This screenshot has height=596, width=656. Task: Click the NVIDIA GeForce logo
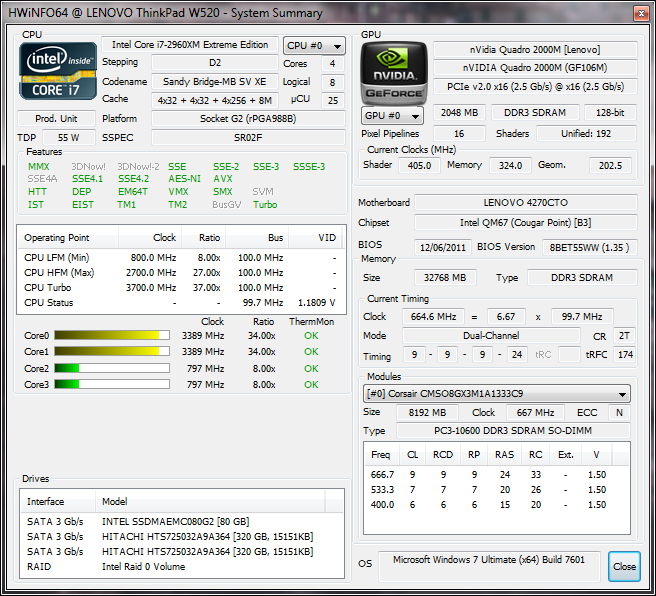394,73
